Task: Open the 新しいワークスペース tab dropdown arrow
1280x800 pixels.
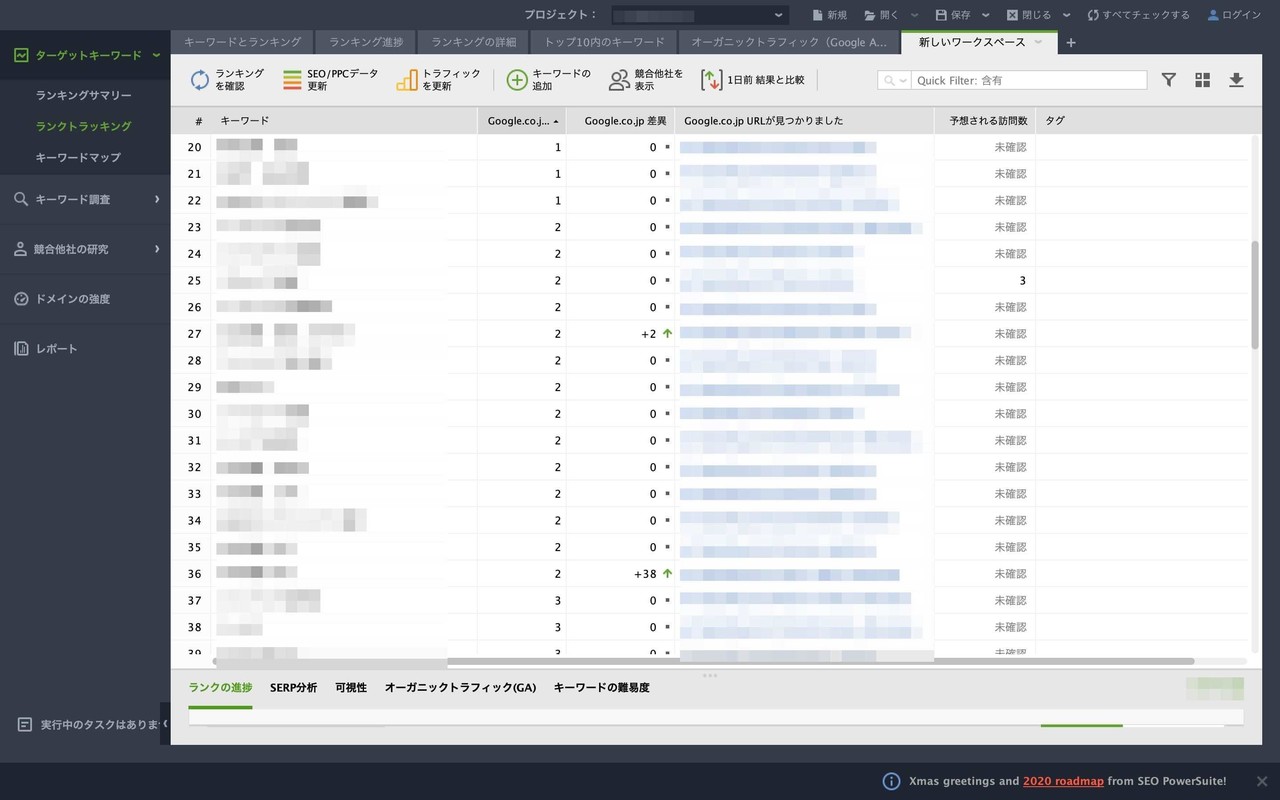Action: coord(1038,42)
